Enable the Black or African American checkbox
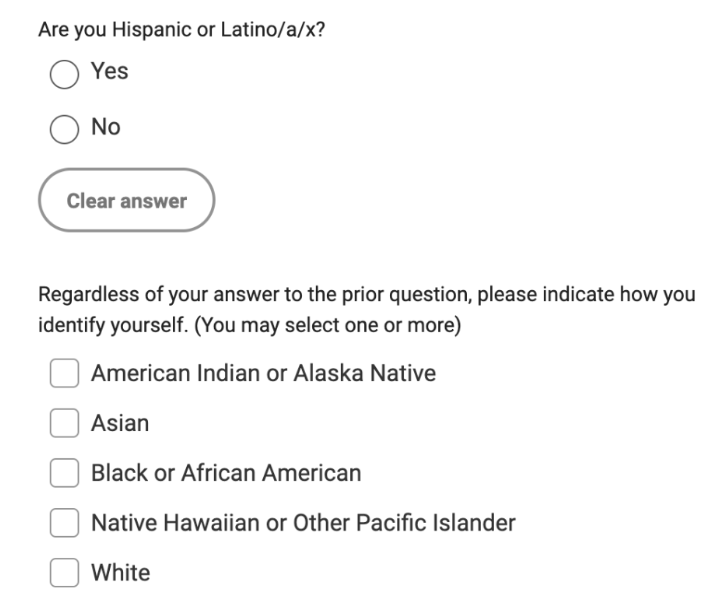The width and height of the screenshot is (721, 608). (65, 474)
